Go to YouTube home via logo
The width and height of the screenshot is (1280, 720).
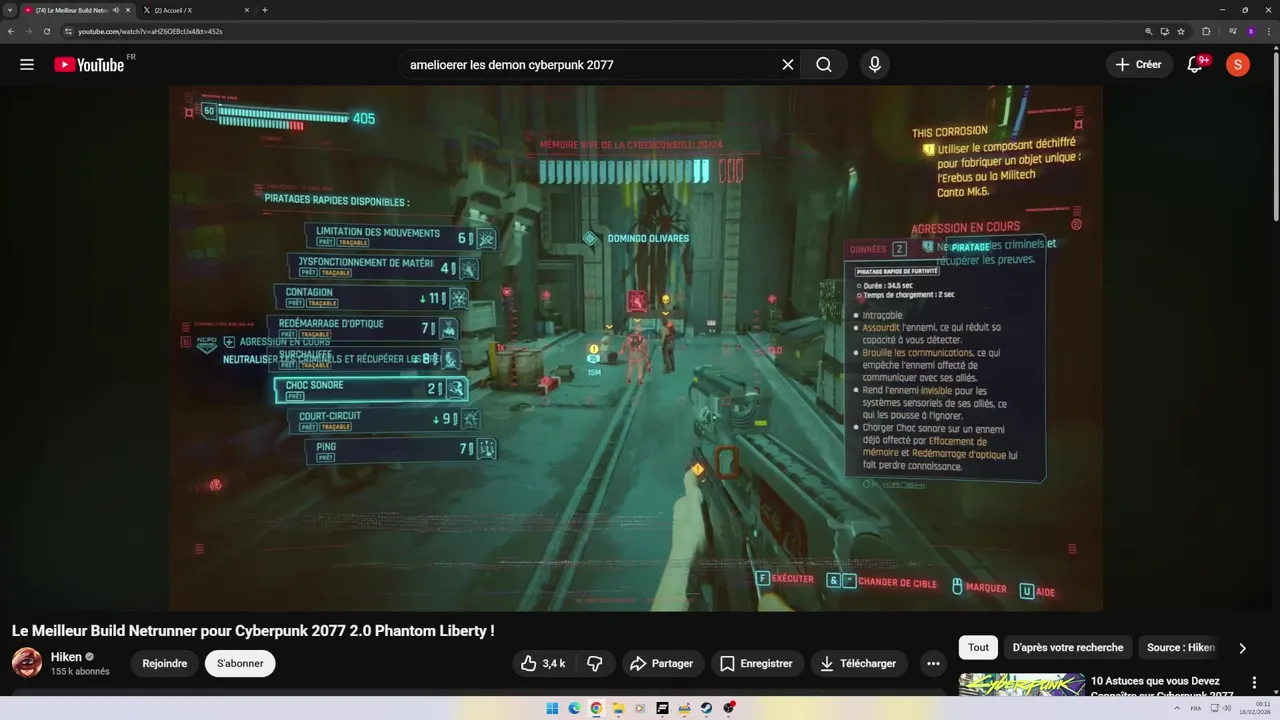[89, 65]
